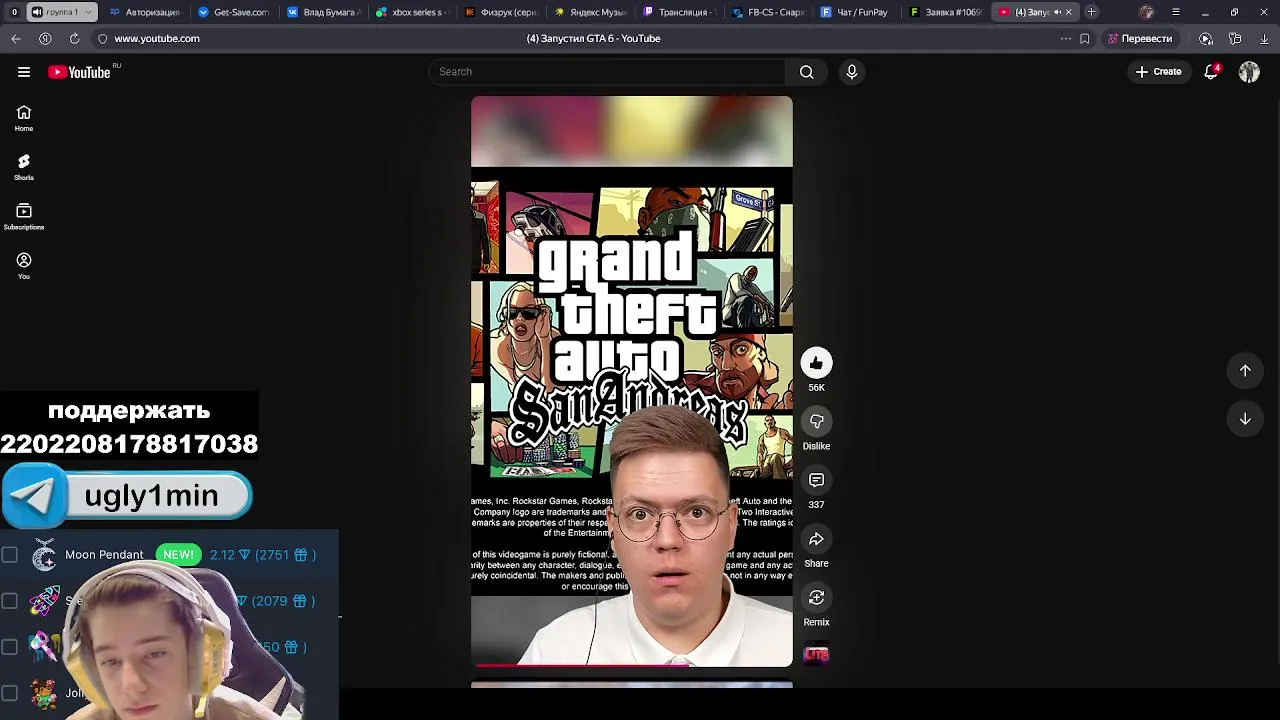Check the checkbox on the Jol... row
Viewport: 1280px width, 720px height.
pos(10,693)
